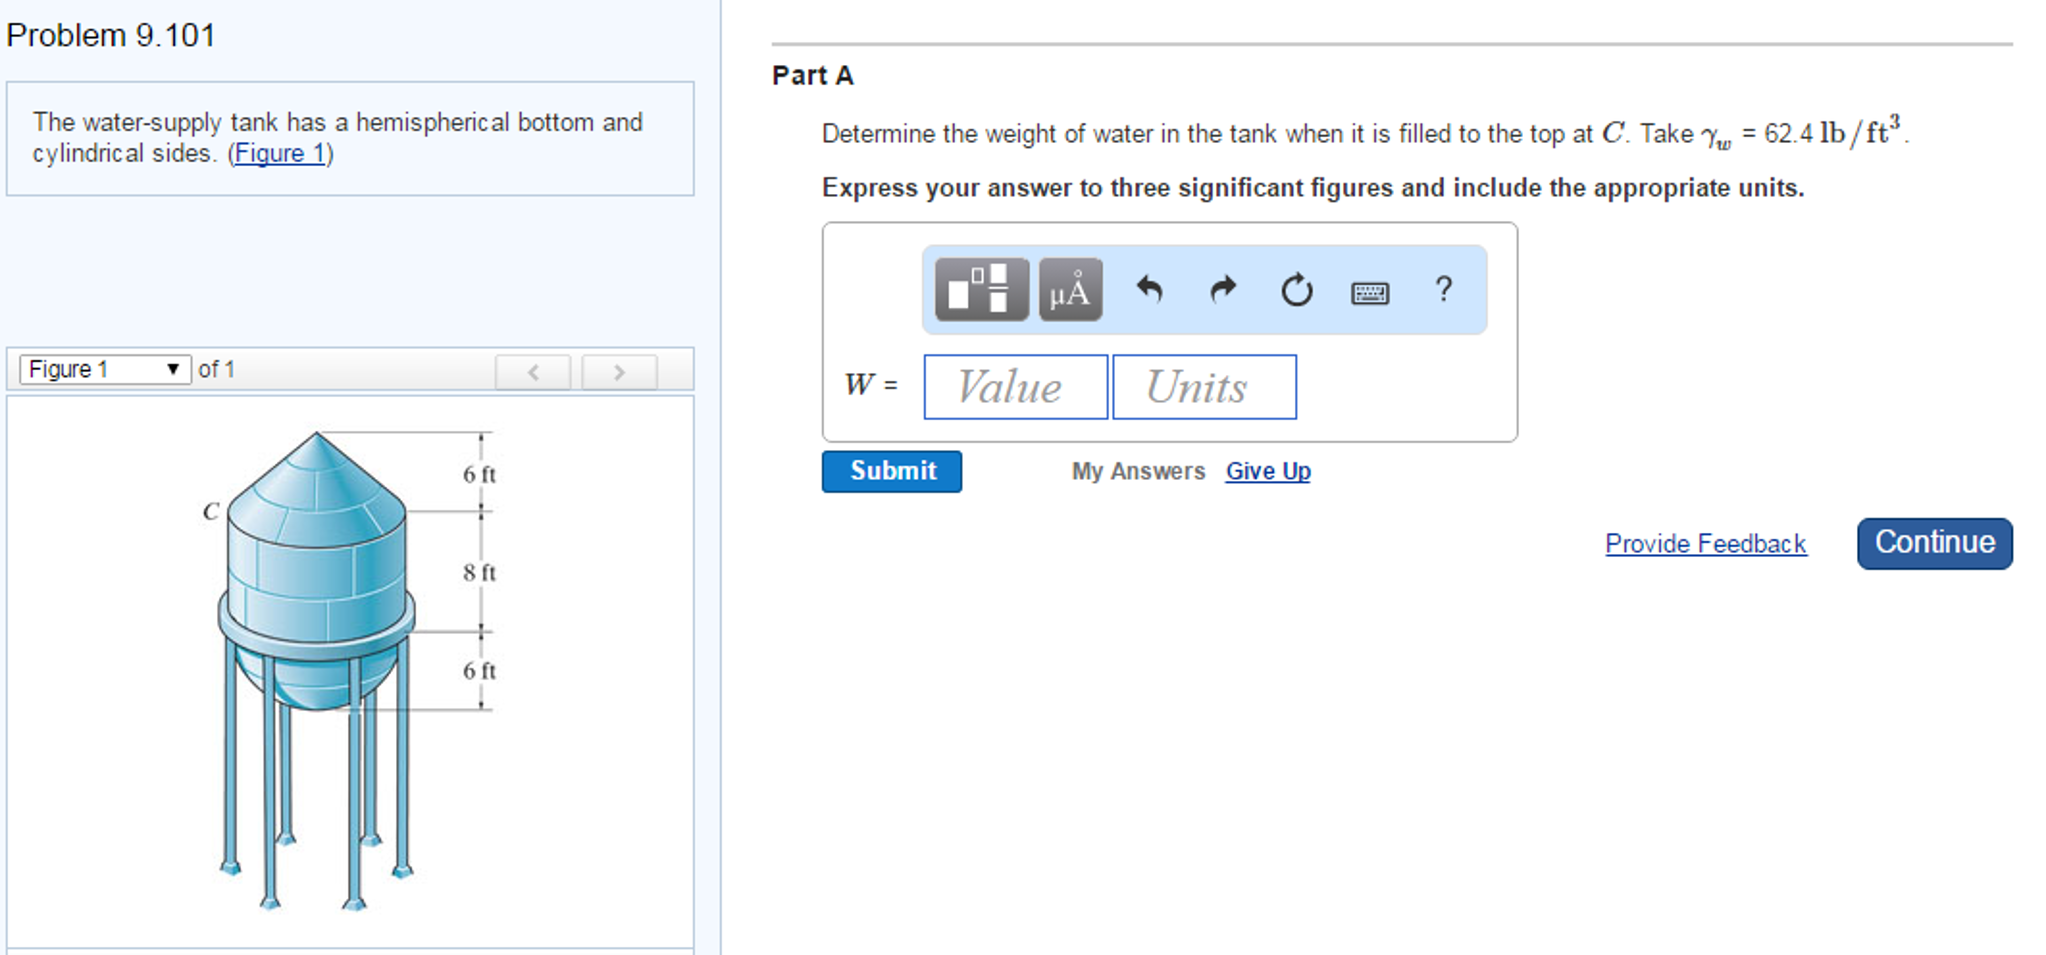Reset the answer box with circular arrow

(x=1296, y=290)
